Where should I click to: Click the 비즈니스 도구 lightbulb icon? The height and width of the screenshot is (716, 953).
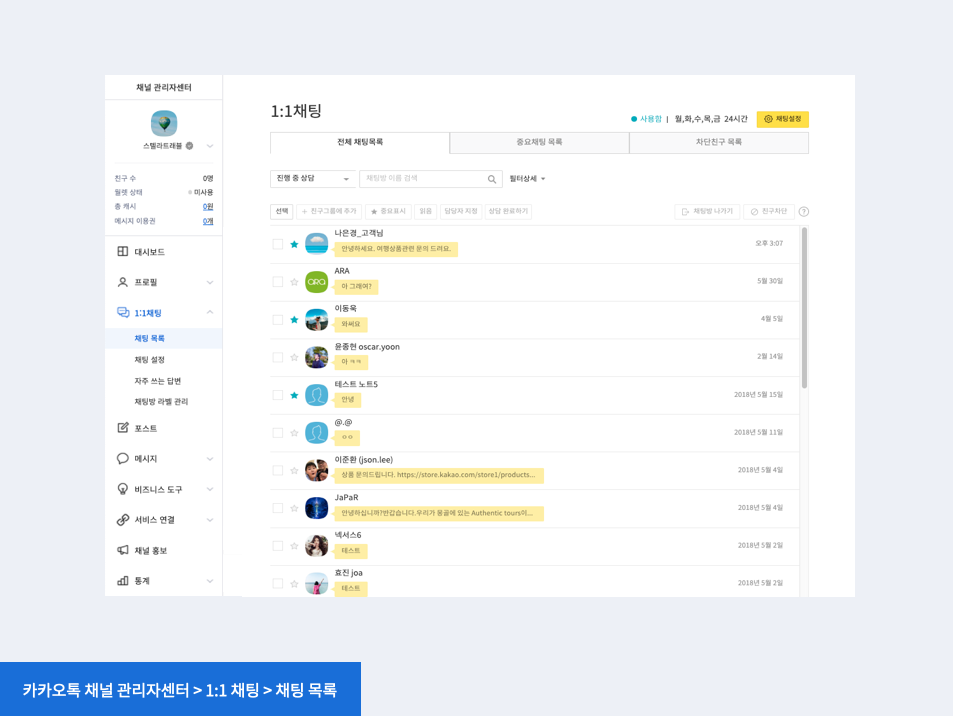(x=123, y=489)
